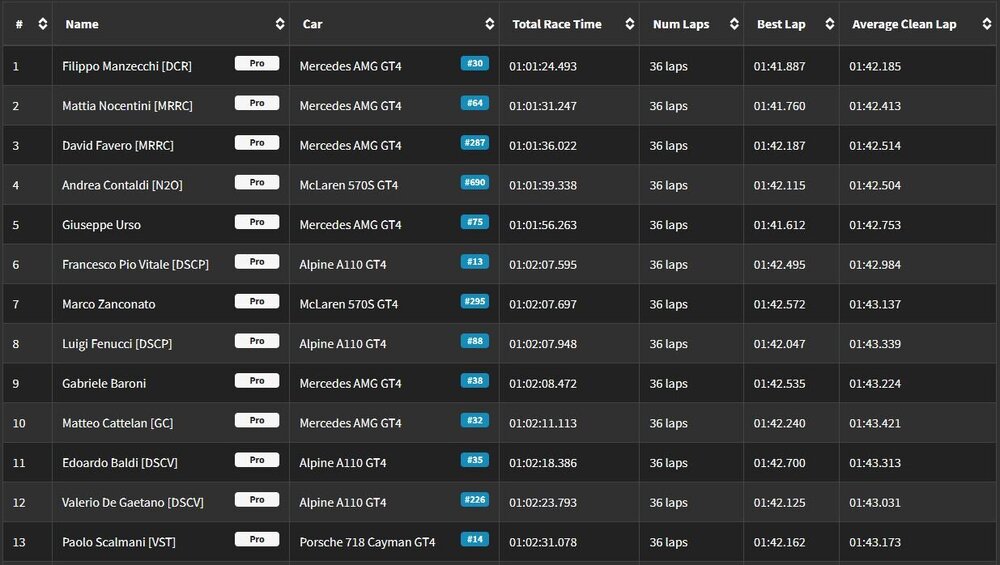Click average clean lap 01:43.339

pyautogui.click(x=875, y=344)
